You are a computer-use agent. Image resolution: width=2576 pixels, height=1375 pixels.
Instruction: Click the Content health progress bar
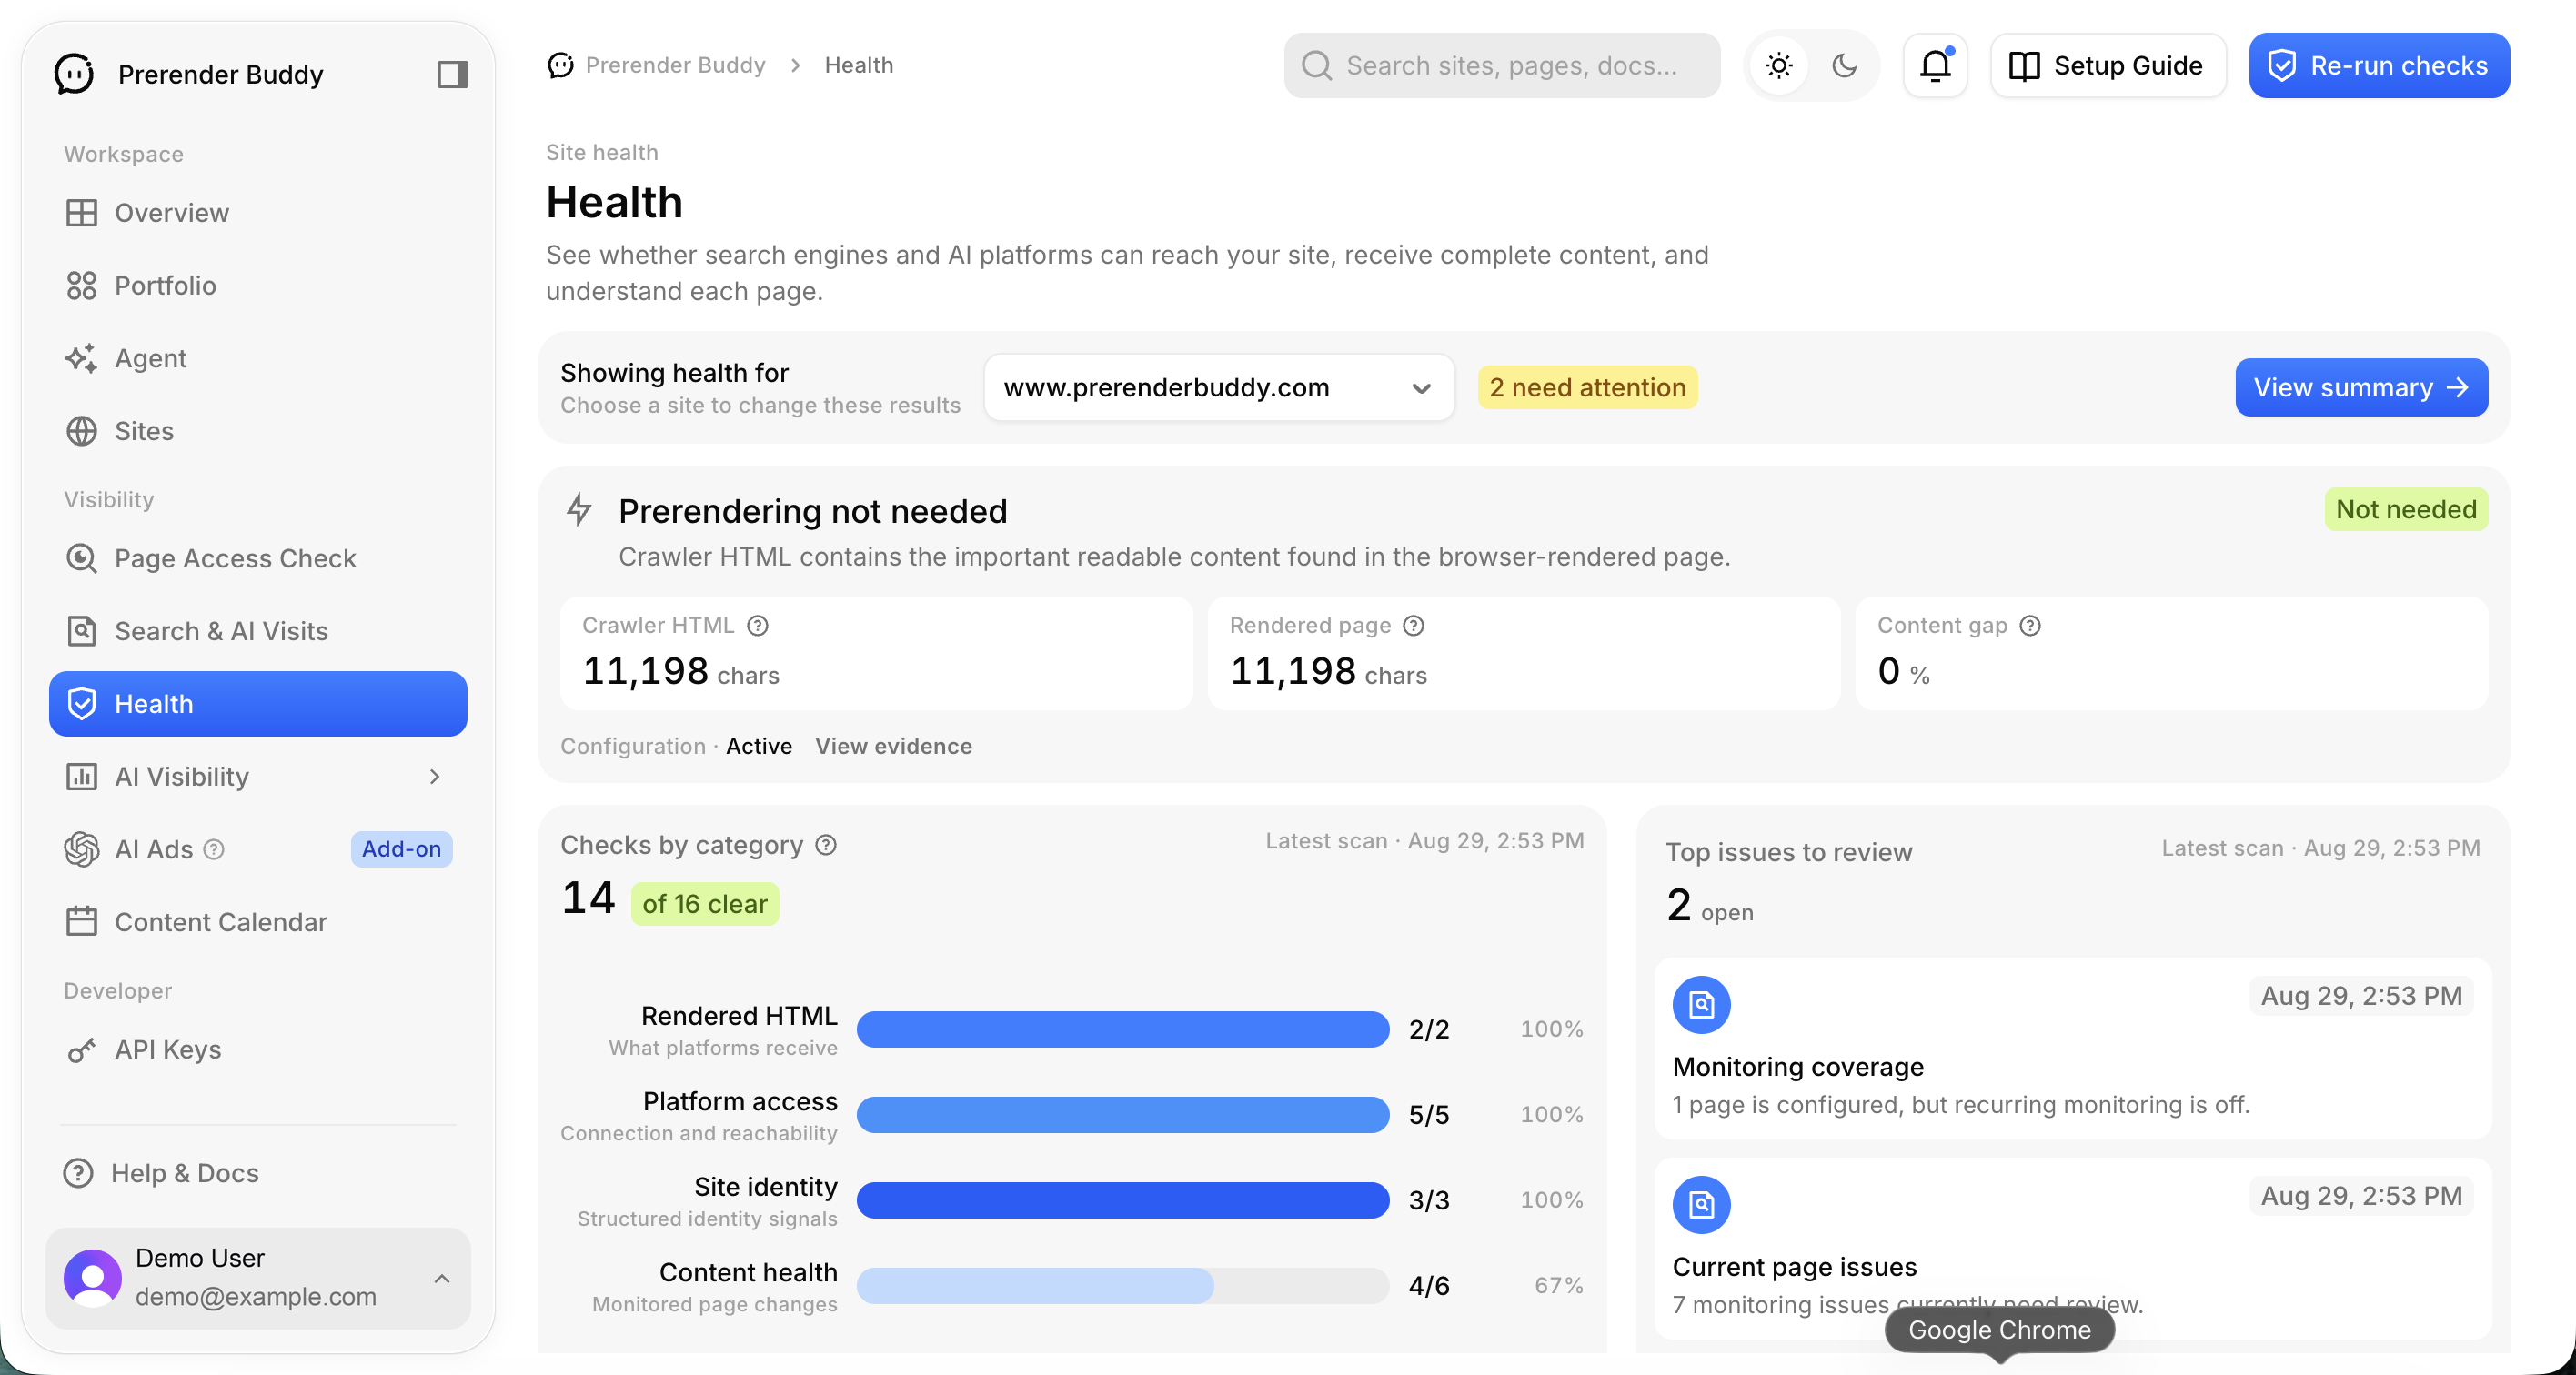[x=1123, y=1286]
